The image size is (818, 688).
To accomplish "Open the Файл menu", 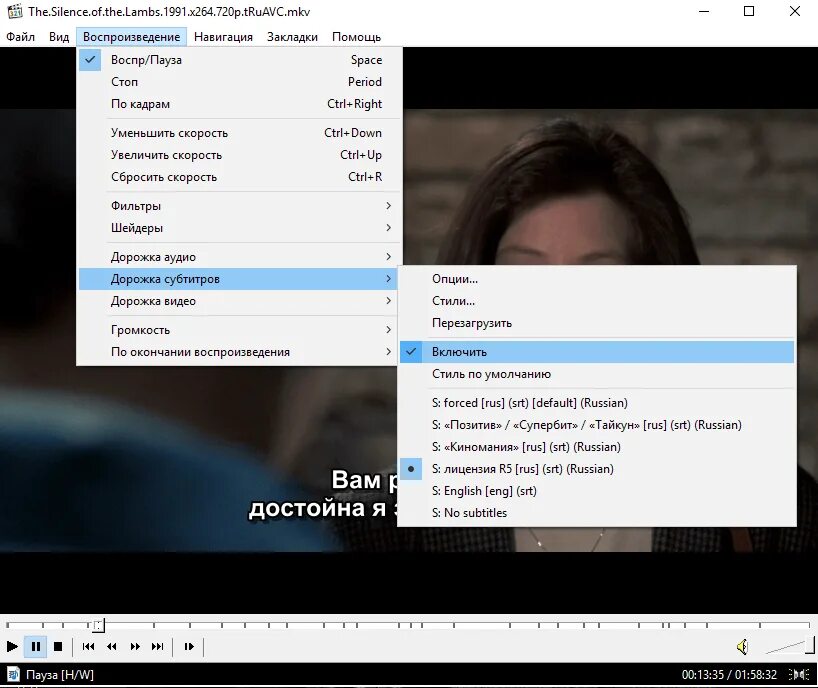I will point(20,37).
